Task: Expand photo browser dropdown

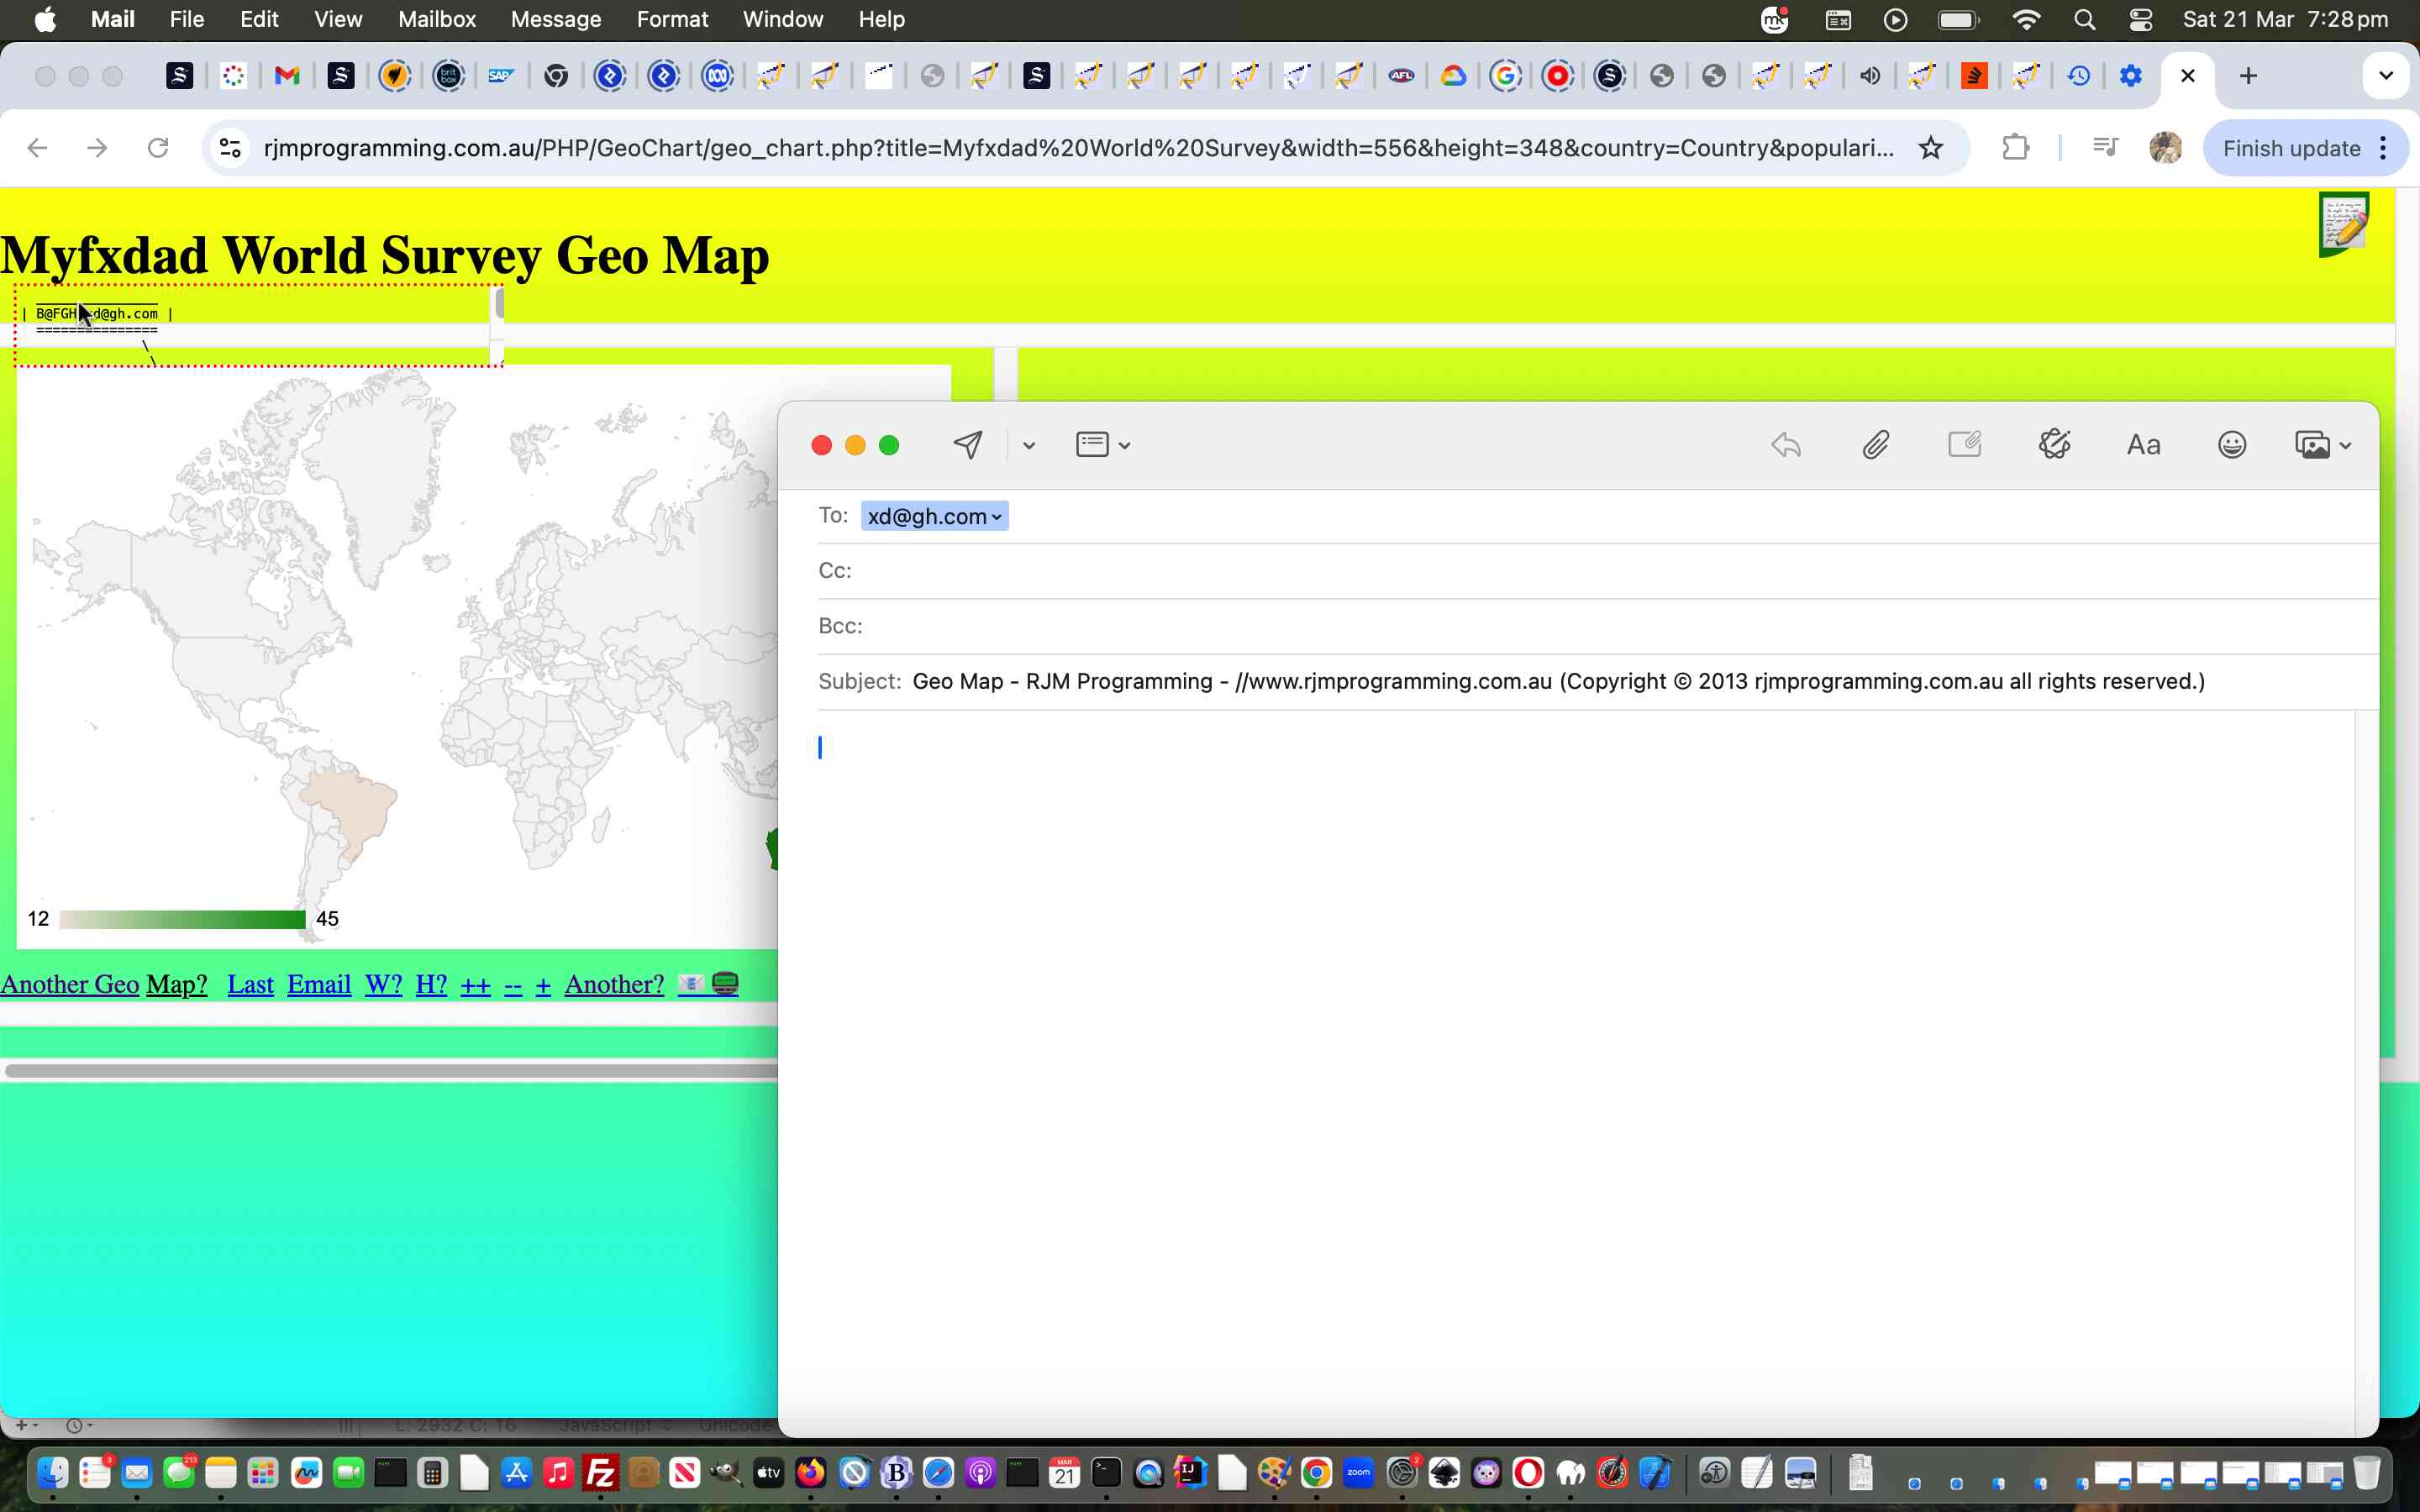Action: (2345, 446)
